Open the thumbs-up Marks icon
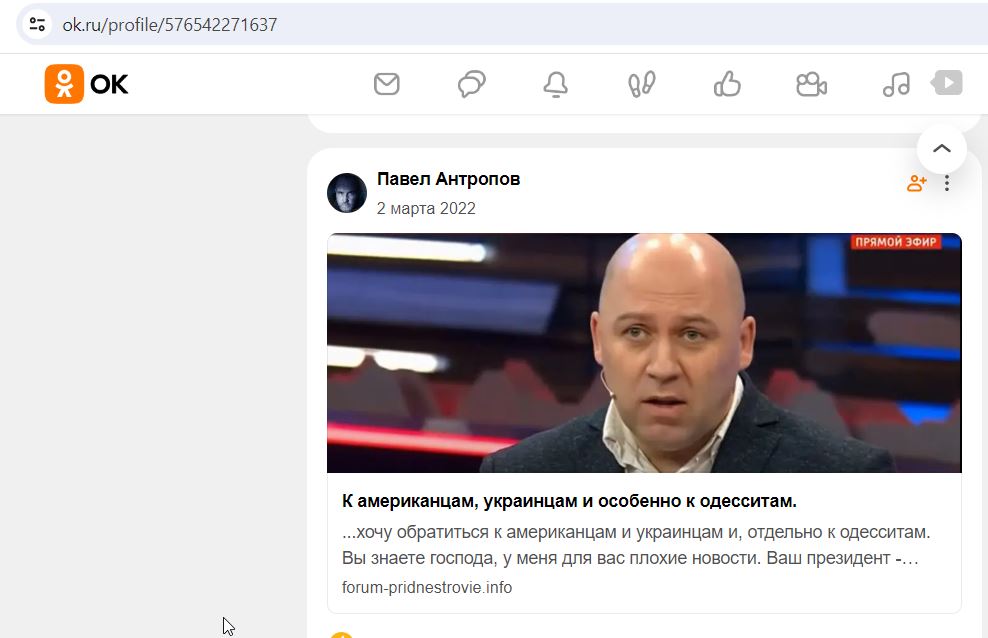Screen dimensions: 988x638 (x=727, y=84)
